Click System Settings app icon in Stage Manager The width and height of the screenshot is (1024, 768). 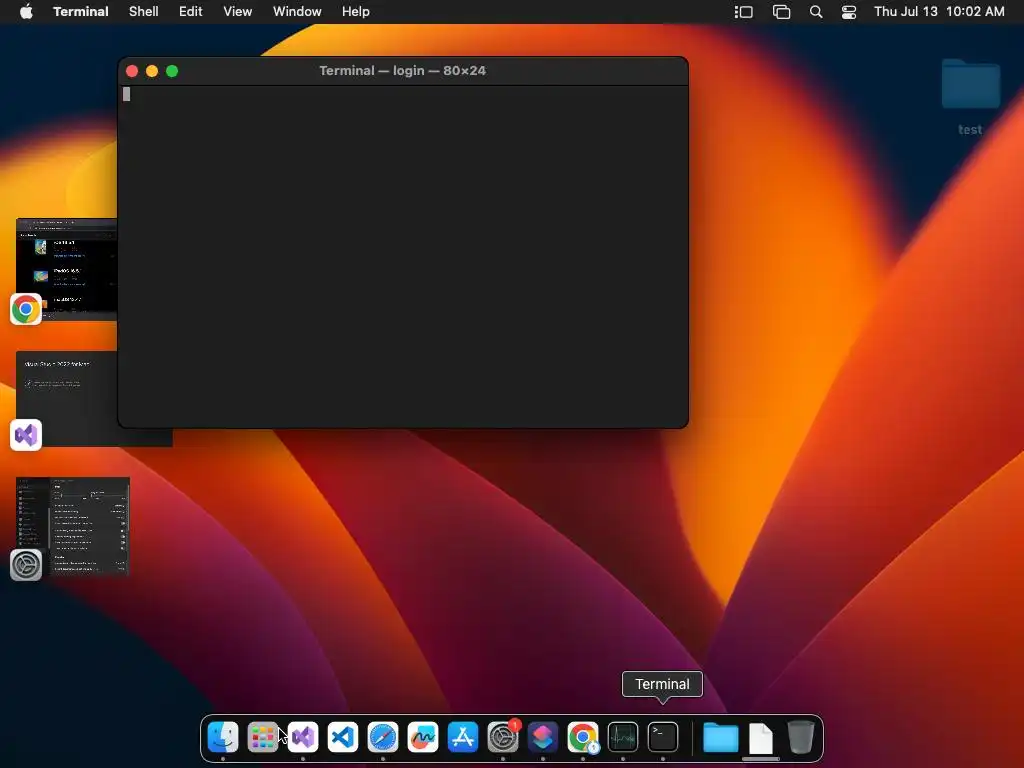(26, 565)
